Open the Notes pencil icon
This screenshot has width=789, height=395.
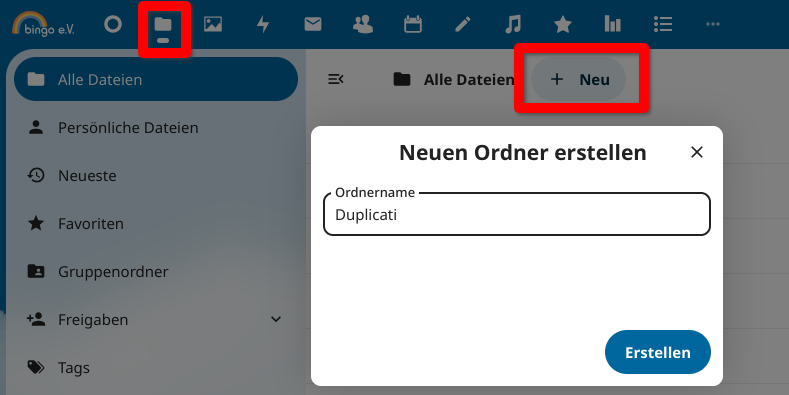click(463, 24)
